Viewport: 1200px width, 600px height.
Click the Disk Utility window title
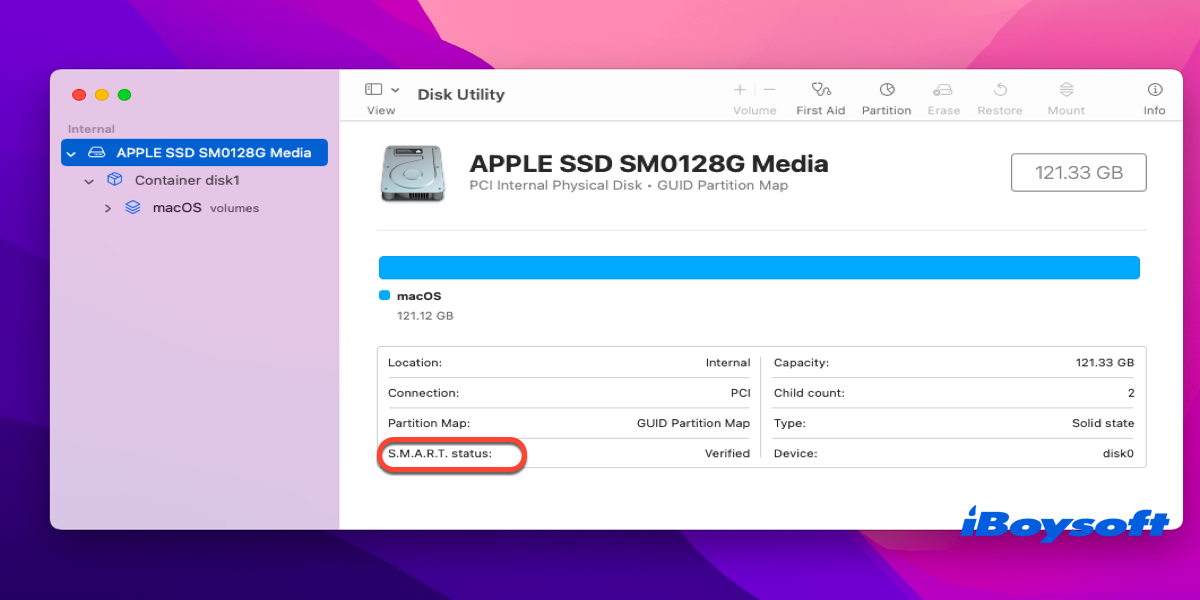461,94
